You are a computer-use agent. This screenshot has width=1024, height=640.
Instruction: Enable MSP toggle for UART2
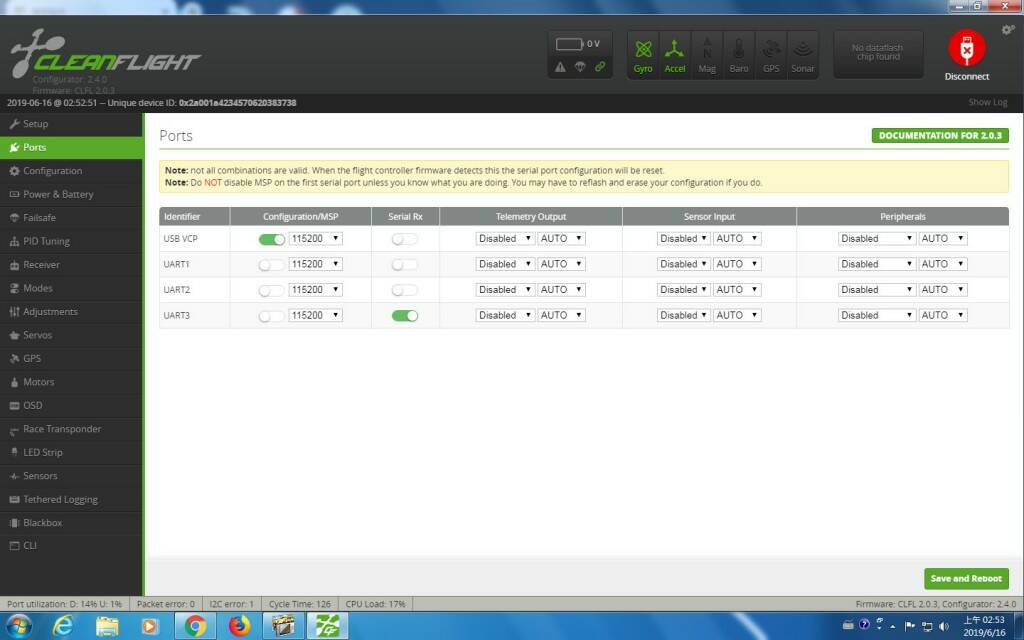click(272, 290)
